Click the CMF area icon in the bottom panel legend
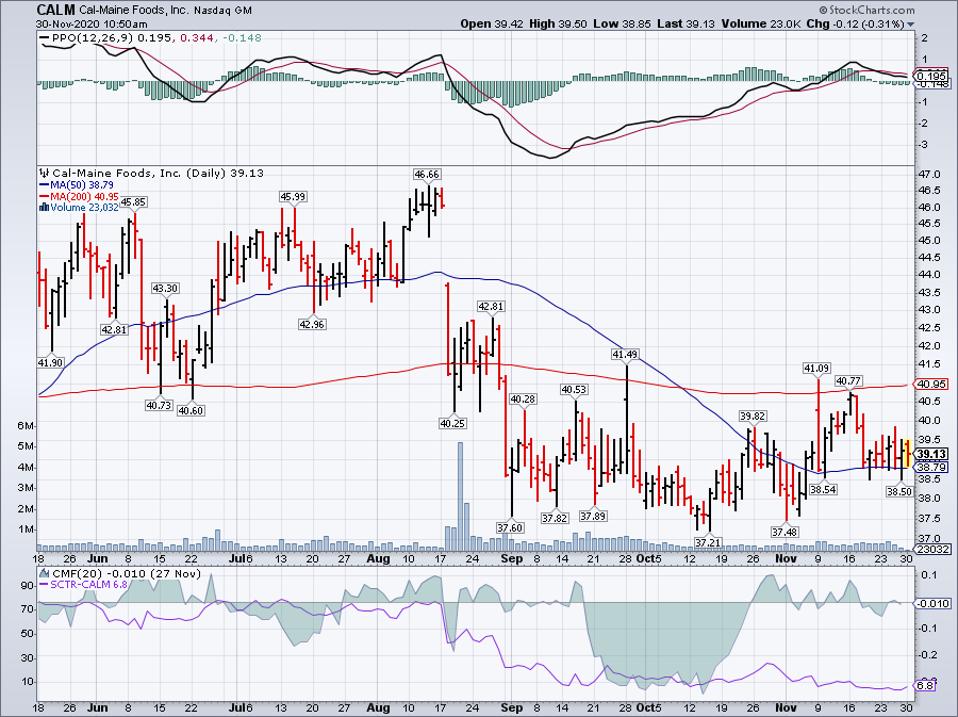This screenshot has height=717, width=958. click(x=44, y=573)
